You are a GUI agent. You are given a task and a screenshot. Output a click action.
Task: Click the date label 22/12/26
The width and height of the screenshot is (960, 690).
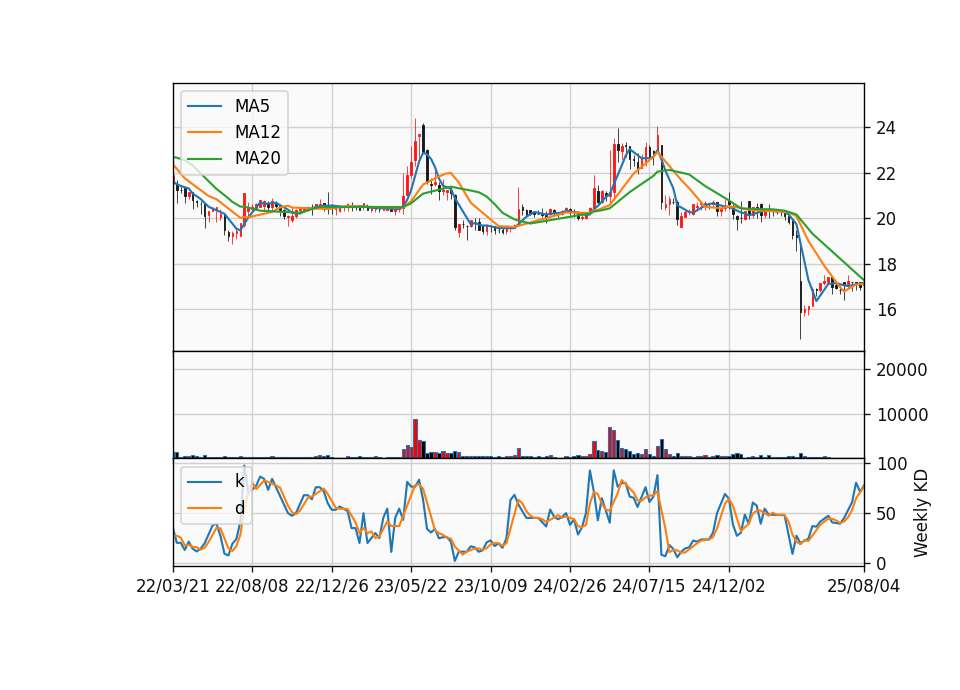pos(332,586)
